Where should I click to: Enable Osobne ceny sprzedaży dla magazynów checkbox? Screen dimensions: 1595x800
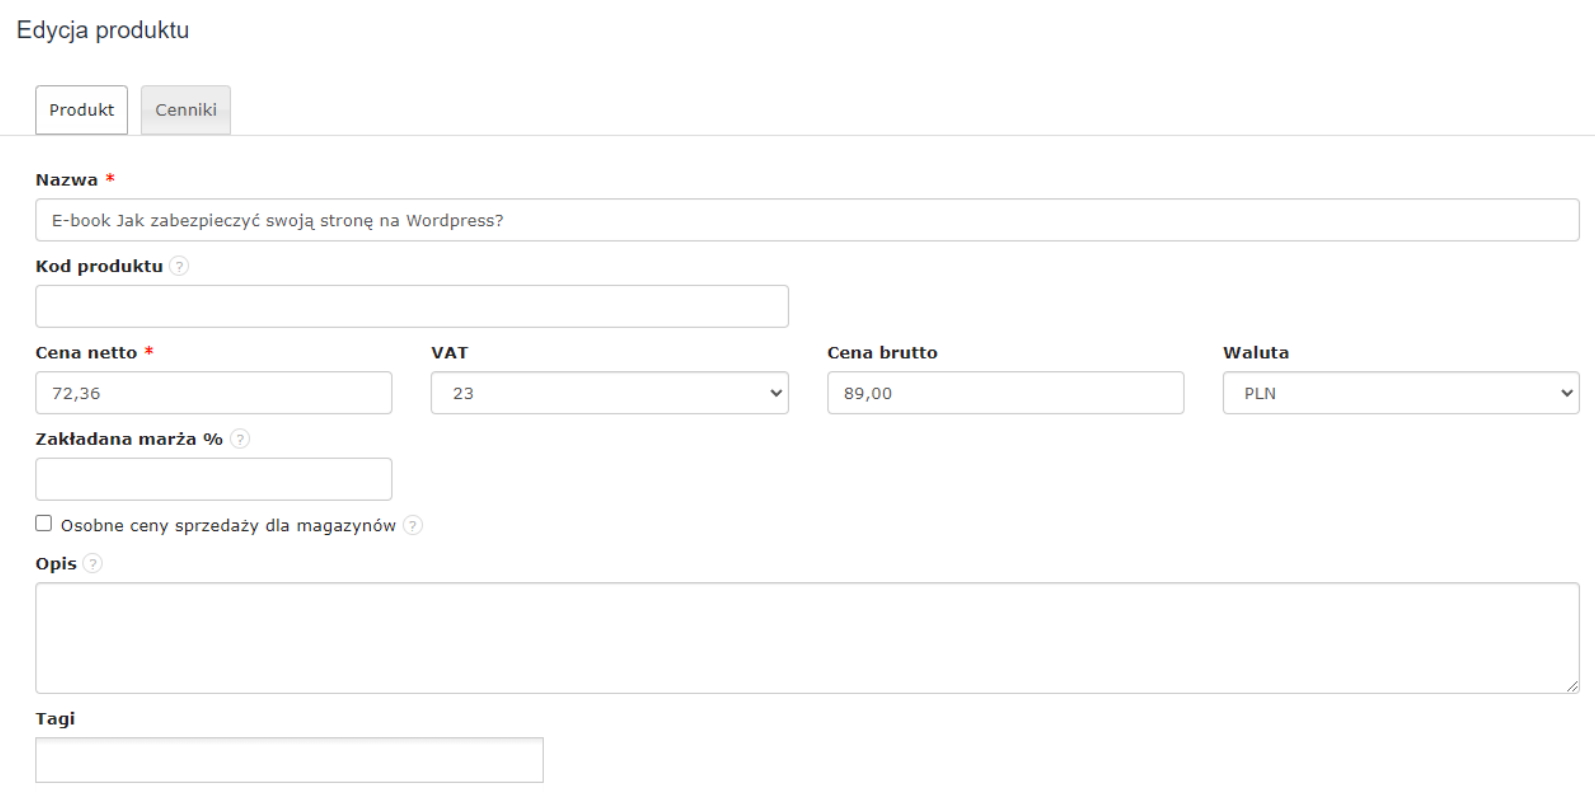(44, 524)
